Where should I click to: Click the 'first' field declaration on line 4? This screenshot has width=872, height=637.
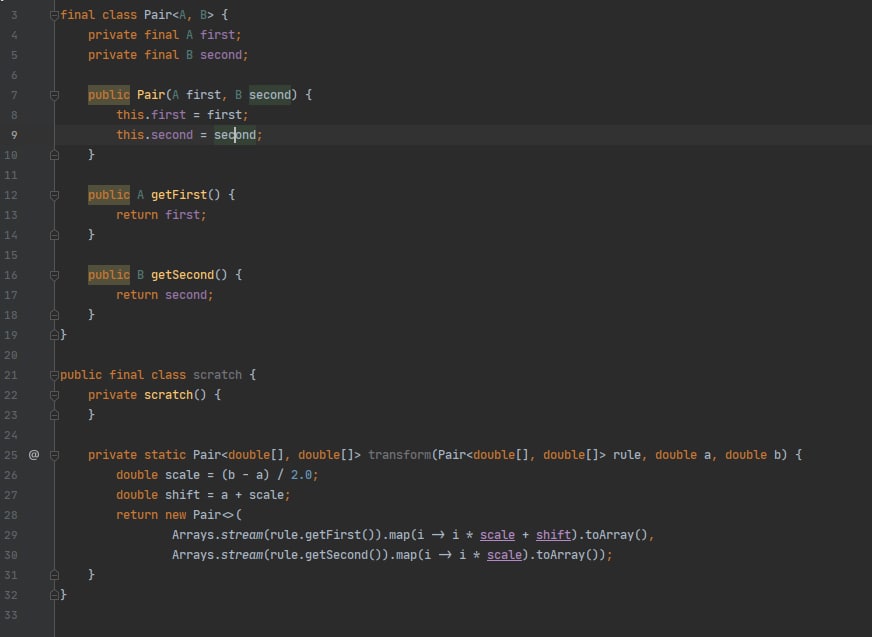pos(217,35)
